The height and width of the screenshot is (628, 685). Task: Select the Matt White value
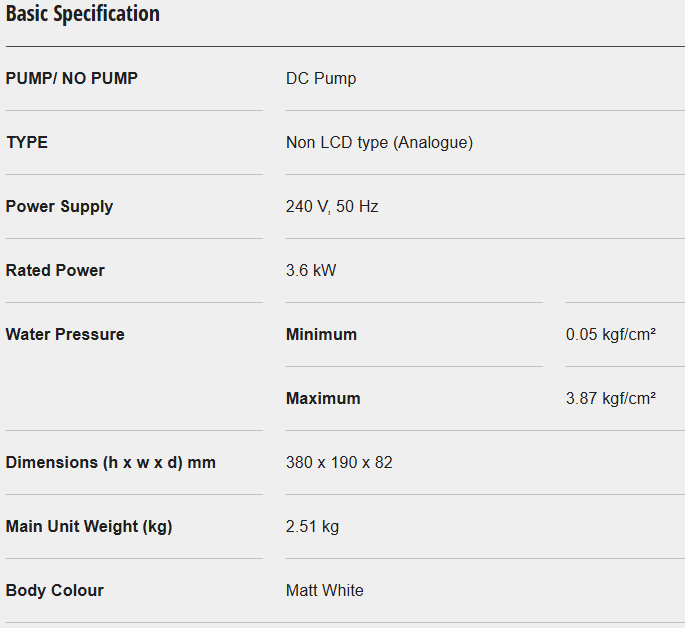coord(325,590)
